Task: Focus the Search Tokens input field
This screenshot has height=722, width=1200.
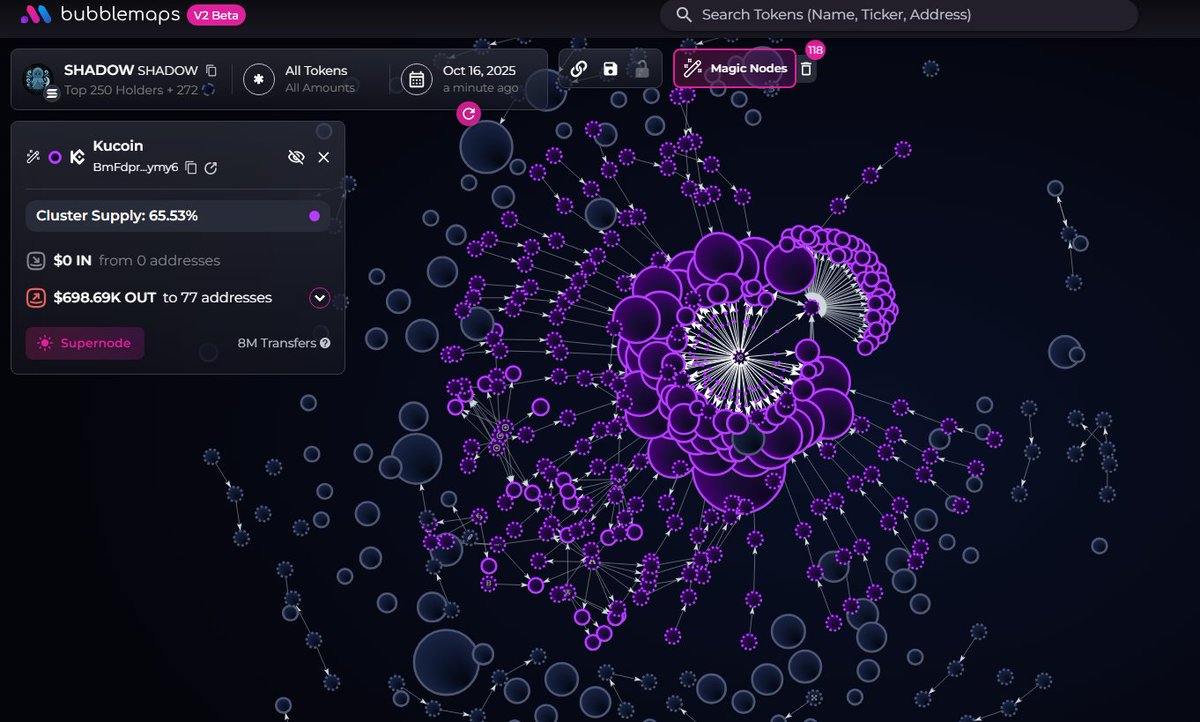Action: (x=900, y=15)
